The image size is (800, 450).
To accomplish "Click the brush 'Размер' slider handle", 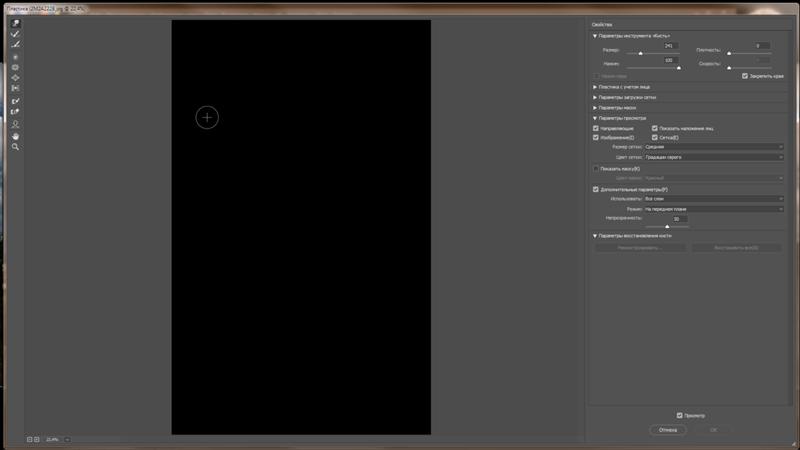I will point(641,54).
